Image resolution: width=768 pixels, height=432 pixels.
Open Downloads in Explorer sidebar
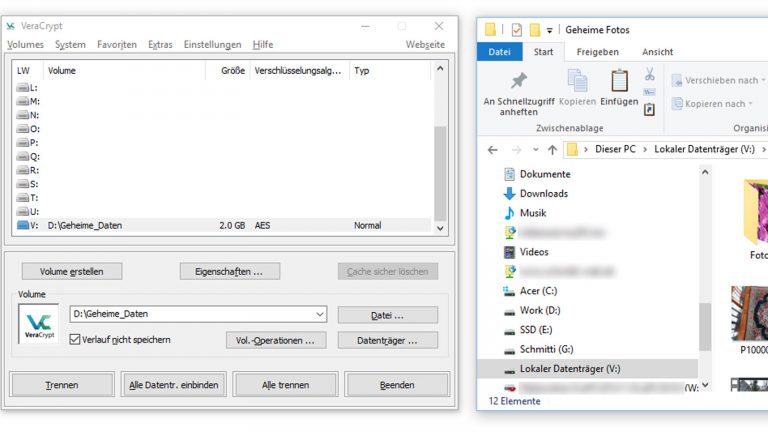(544, 193)
